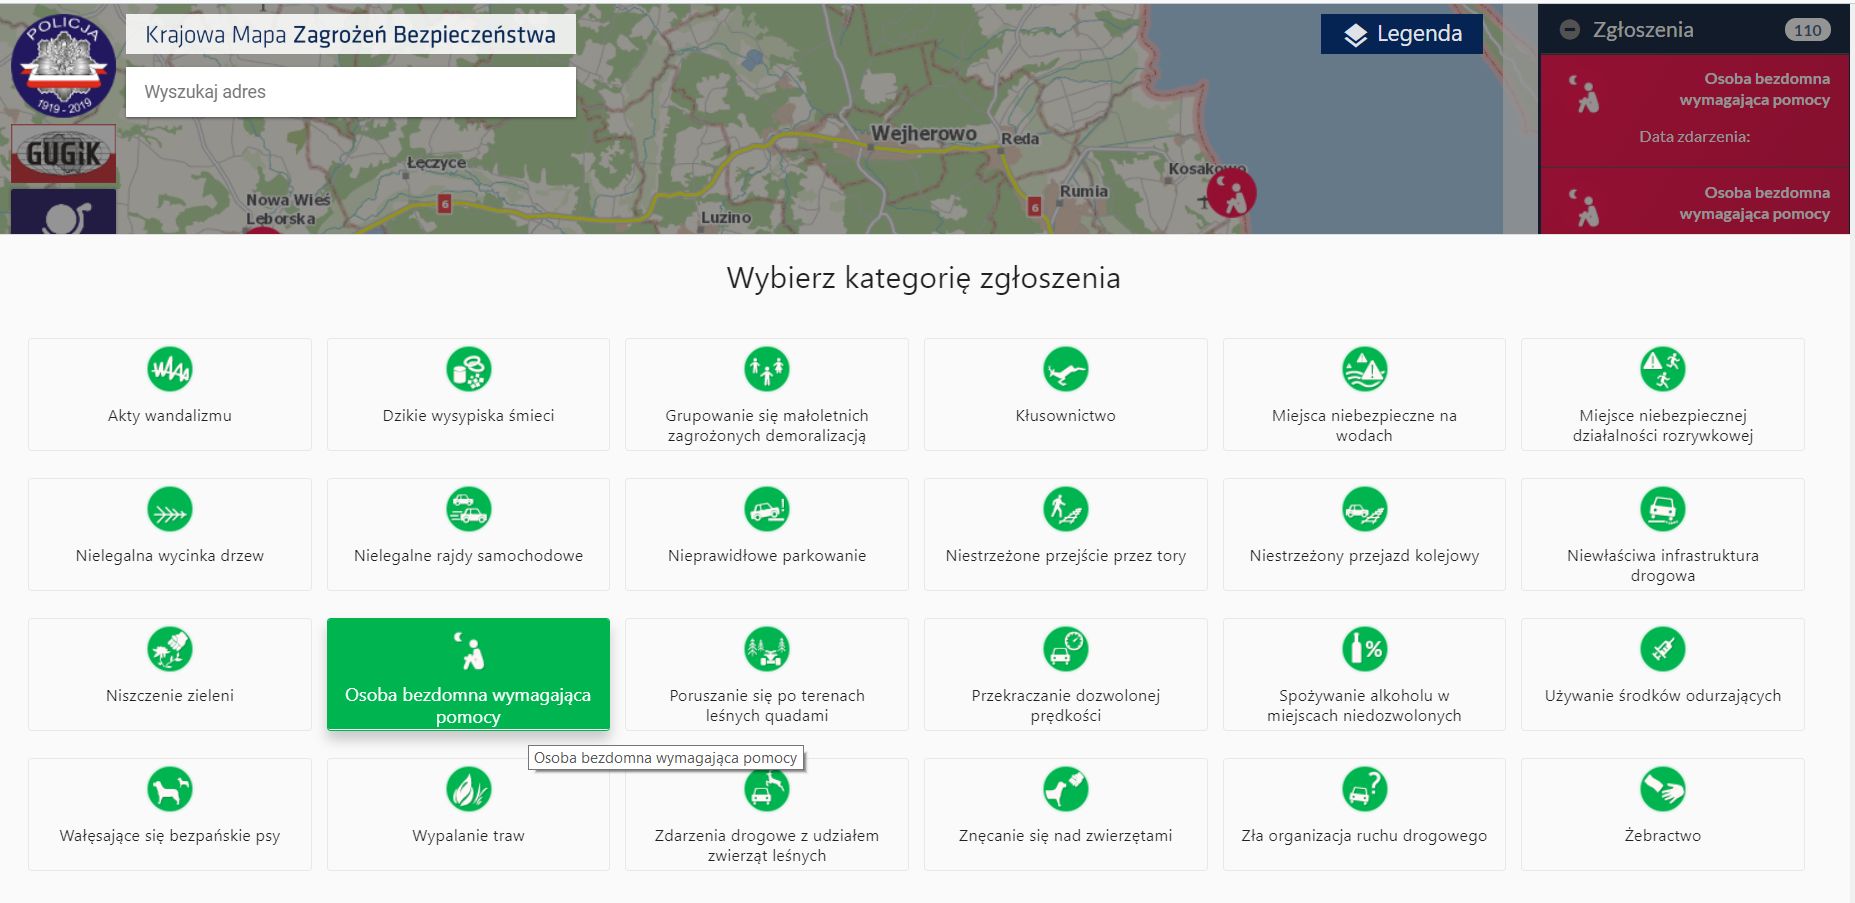The height and width of the screenshot is (903, 1855).
Task: Open first Osoba bezdomna report in list
Action: click(x=1693, y=110)
